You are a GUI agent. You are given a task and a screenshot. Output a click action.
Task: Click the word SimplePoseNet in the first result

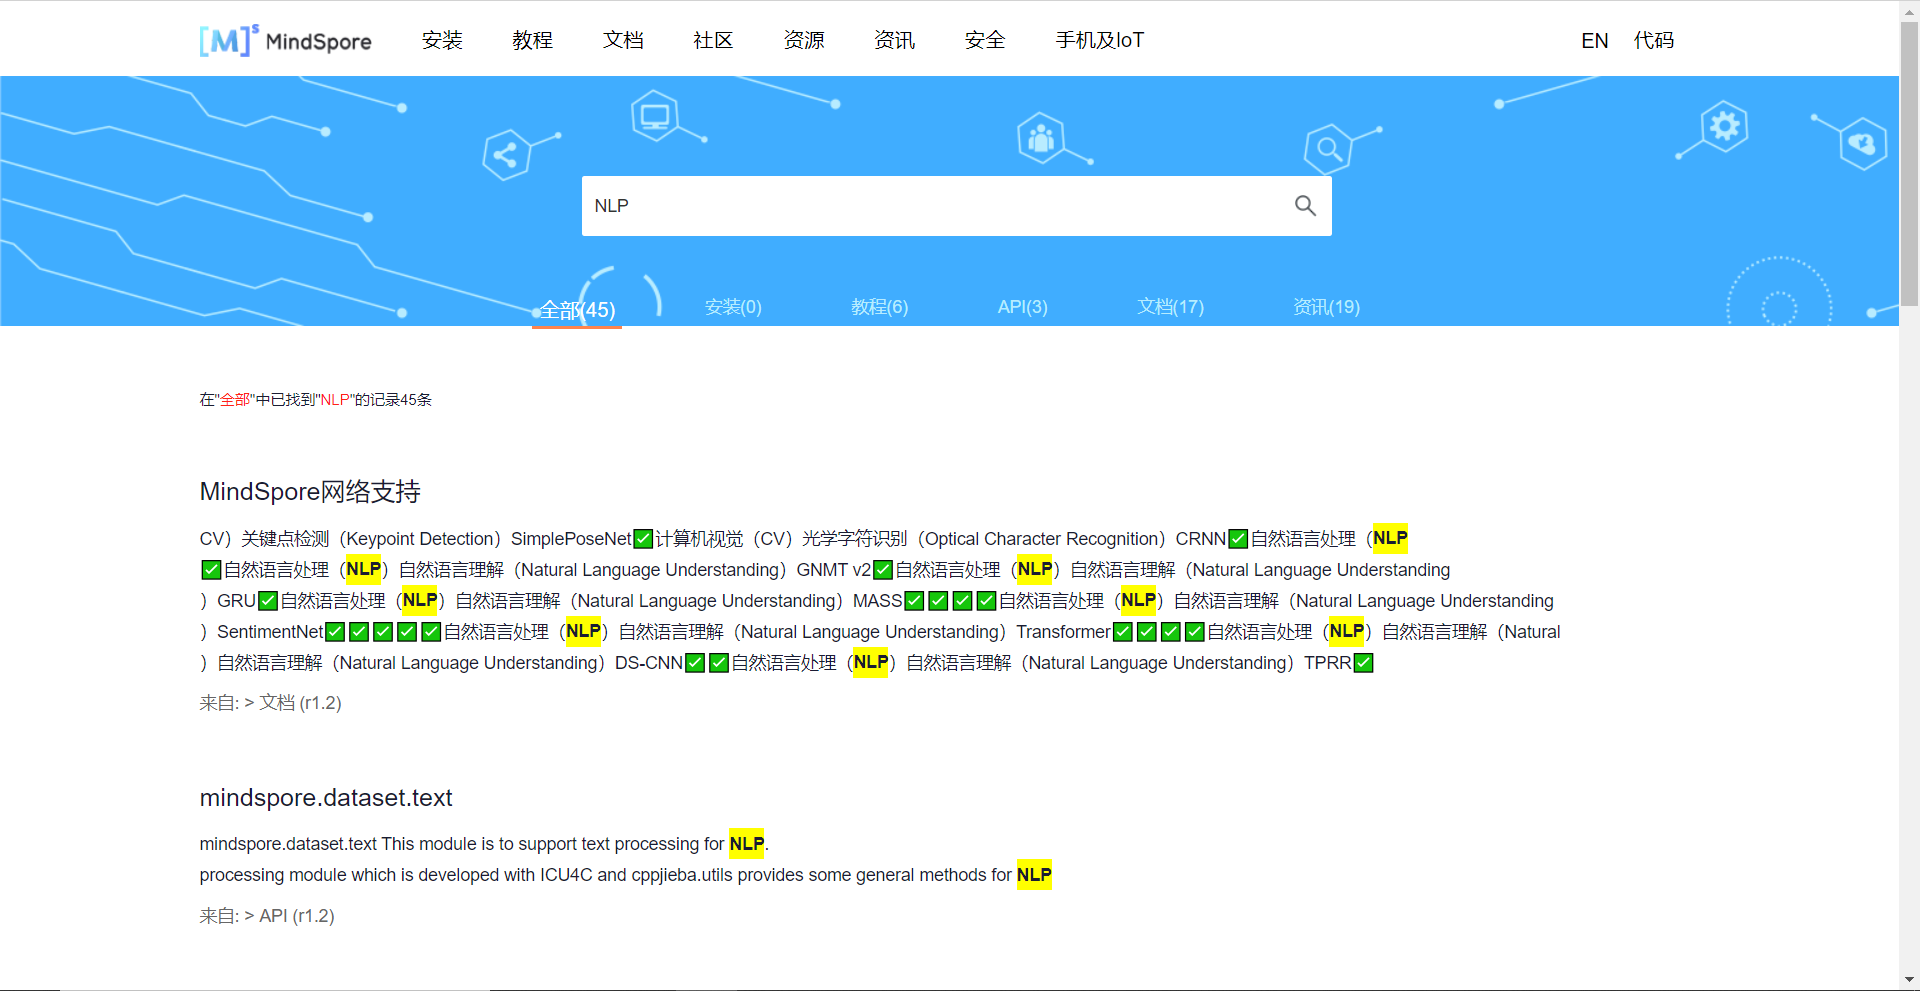571,539
